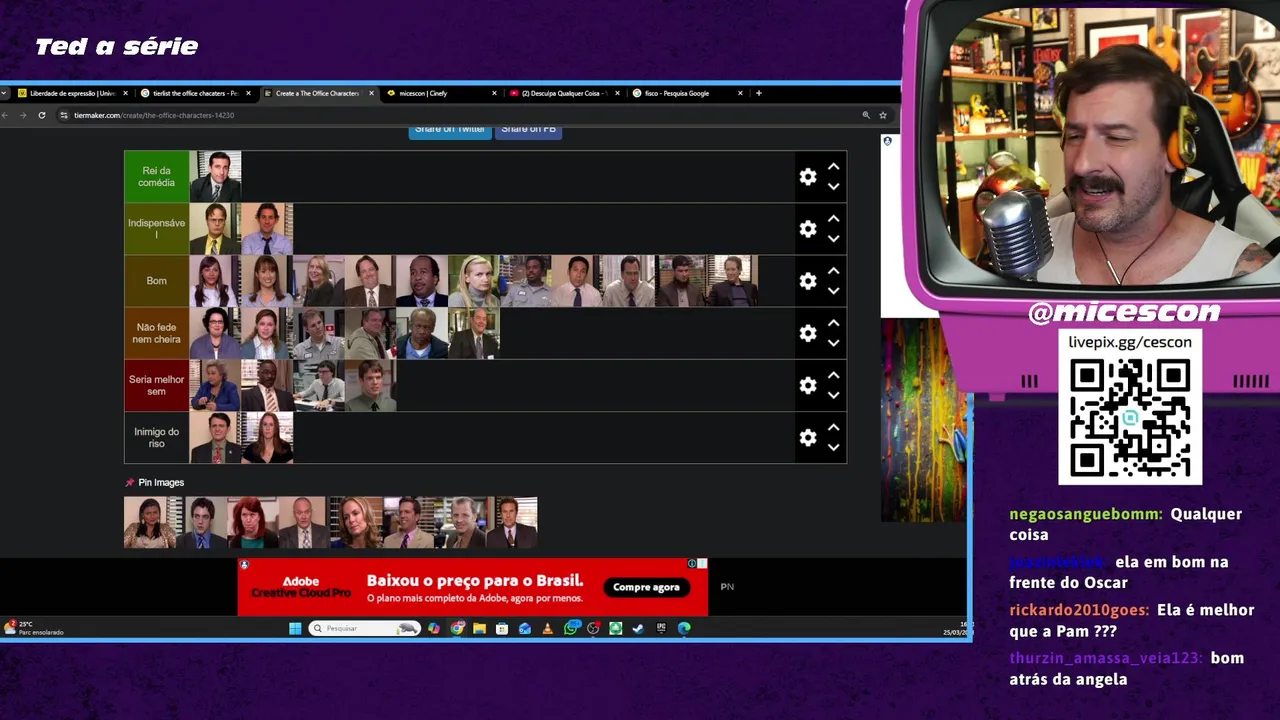Open settings gear for Bom tier
Viewport: 1280px width, 720px height.
coord(808,281)
